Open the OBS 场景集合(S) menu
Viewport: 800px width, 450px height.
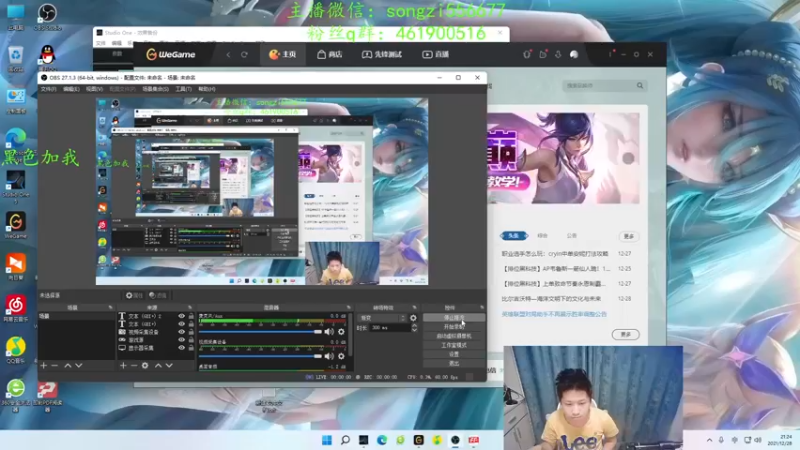tap(155, 89)
